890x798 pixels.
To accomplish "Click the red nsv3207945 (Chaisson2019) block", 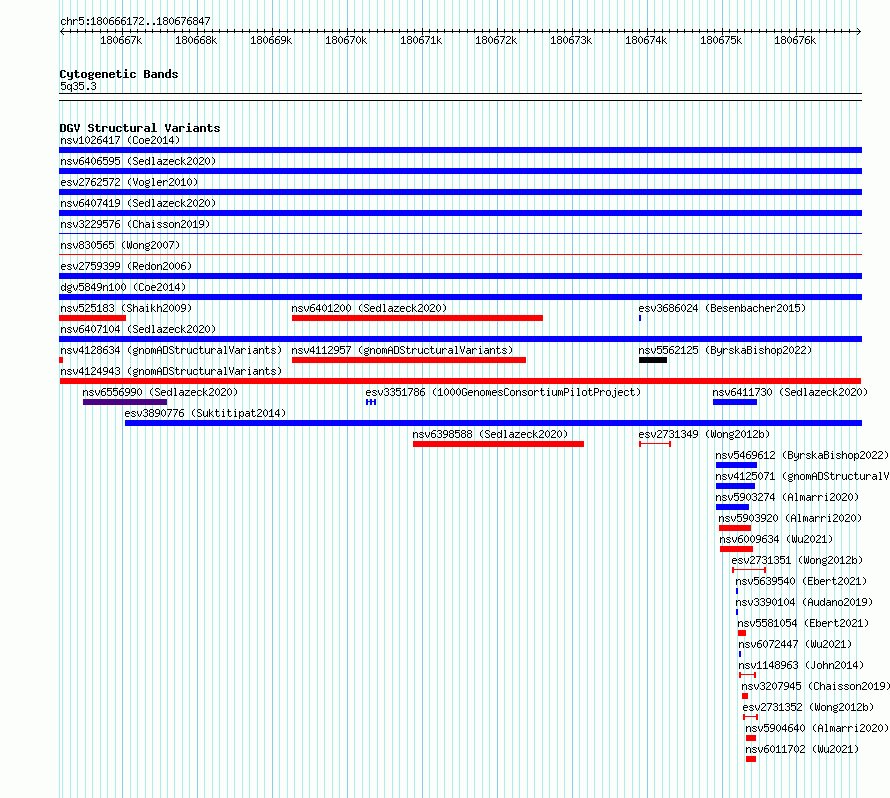I will coord(745,696).
